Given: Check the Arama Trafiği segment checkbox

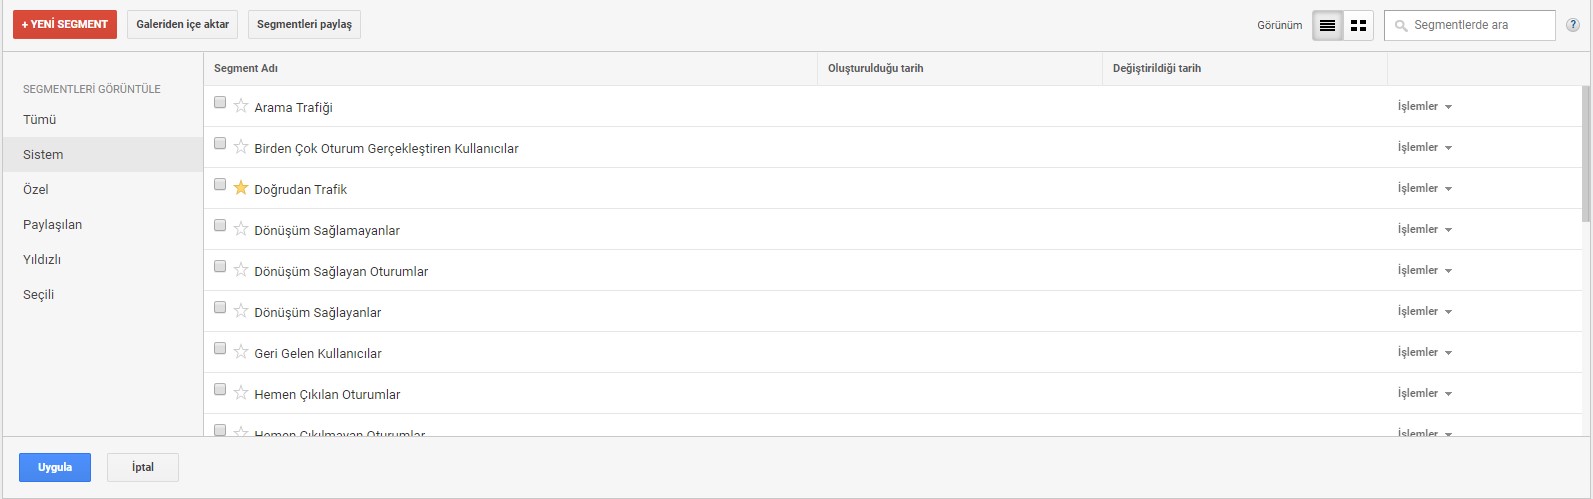Looking at the screenshot, I should coord(220,102).
